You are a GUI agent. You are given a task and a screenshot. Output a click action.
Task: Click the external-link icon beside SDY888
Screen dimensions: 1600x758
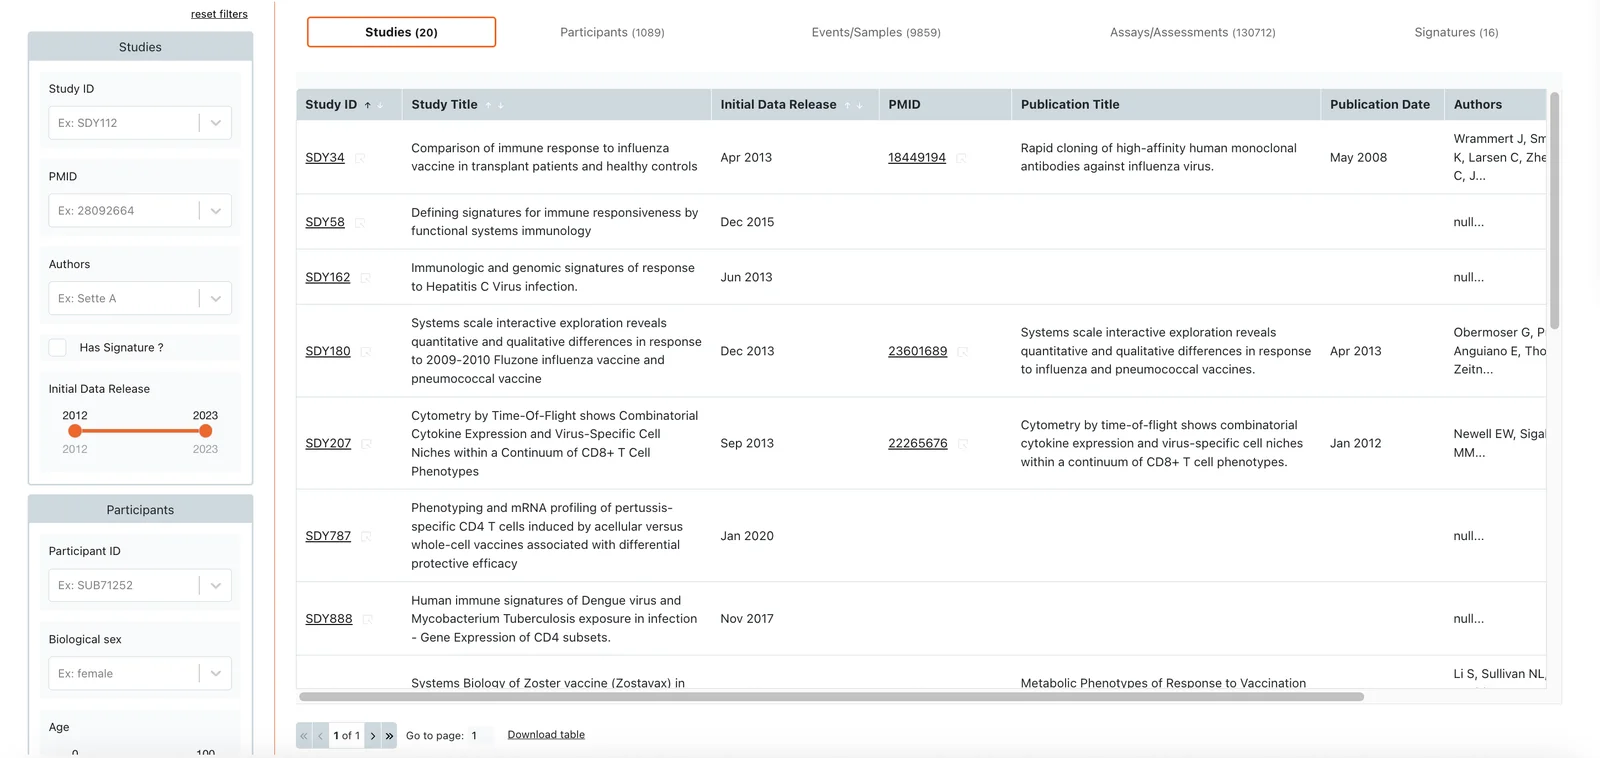(368, 620)
